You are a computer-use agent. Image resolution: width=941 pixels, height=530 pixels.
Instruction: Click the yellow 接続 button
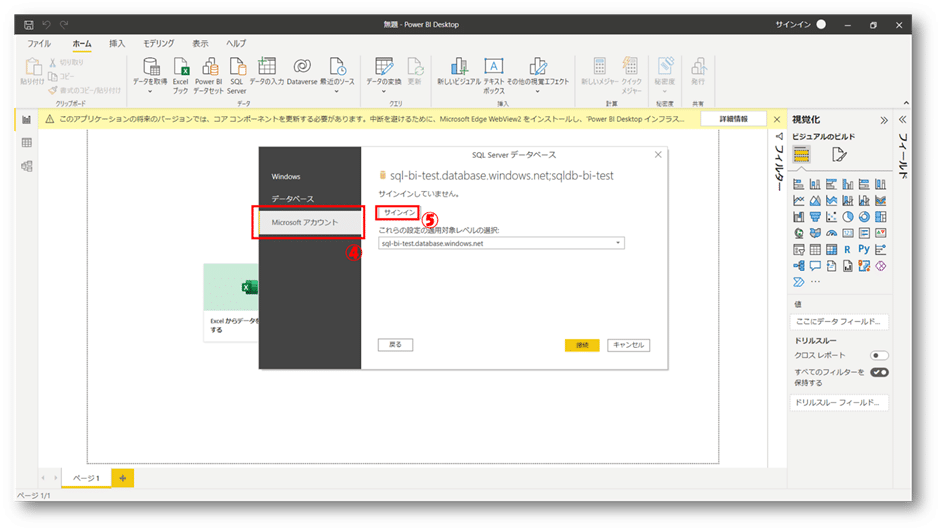pyautogui.click(x=582, y=345)
